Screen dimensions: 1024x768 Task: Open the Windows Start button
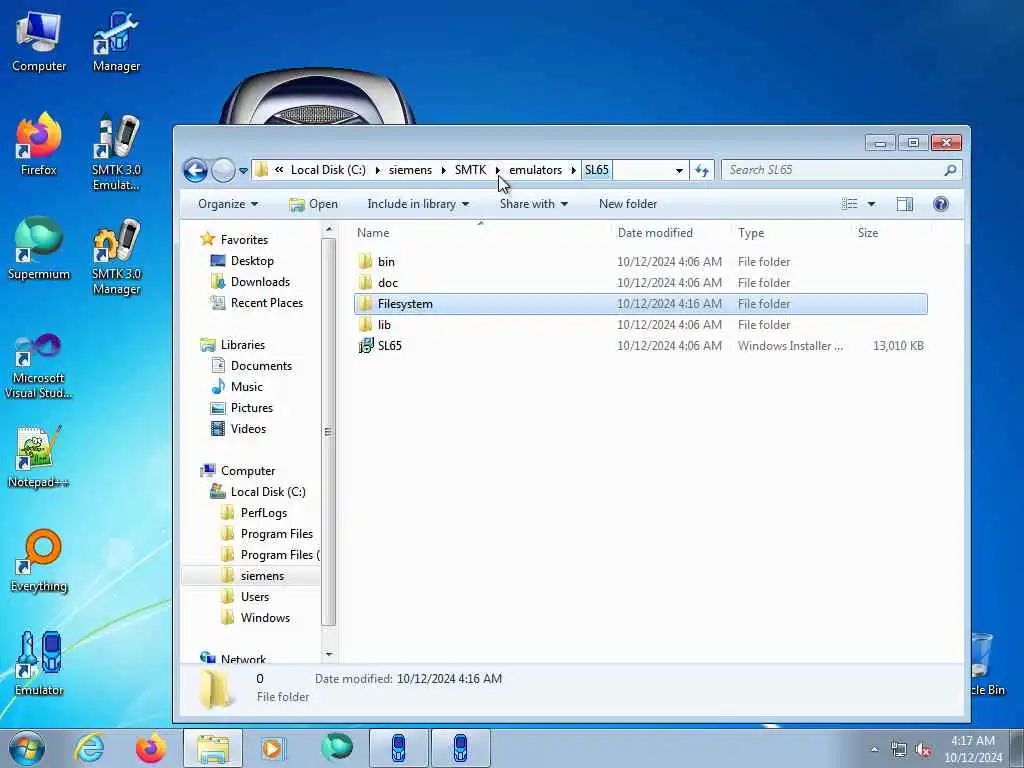[27, 748]
